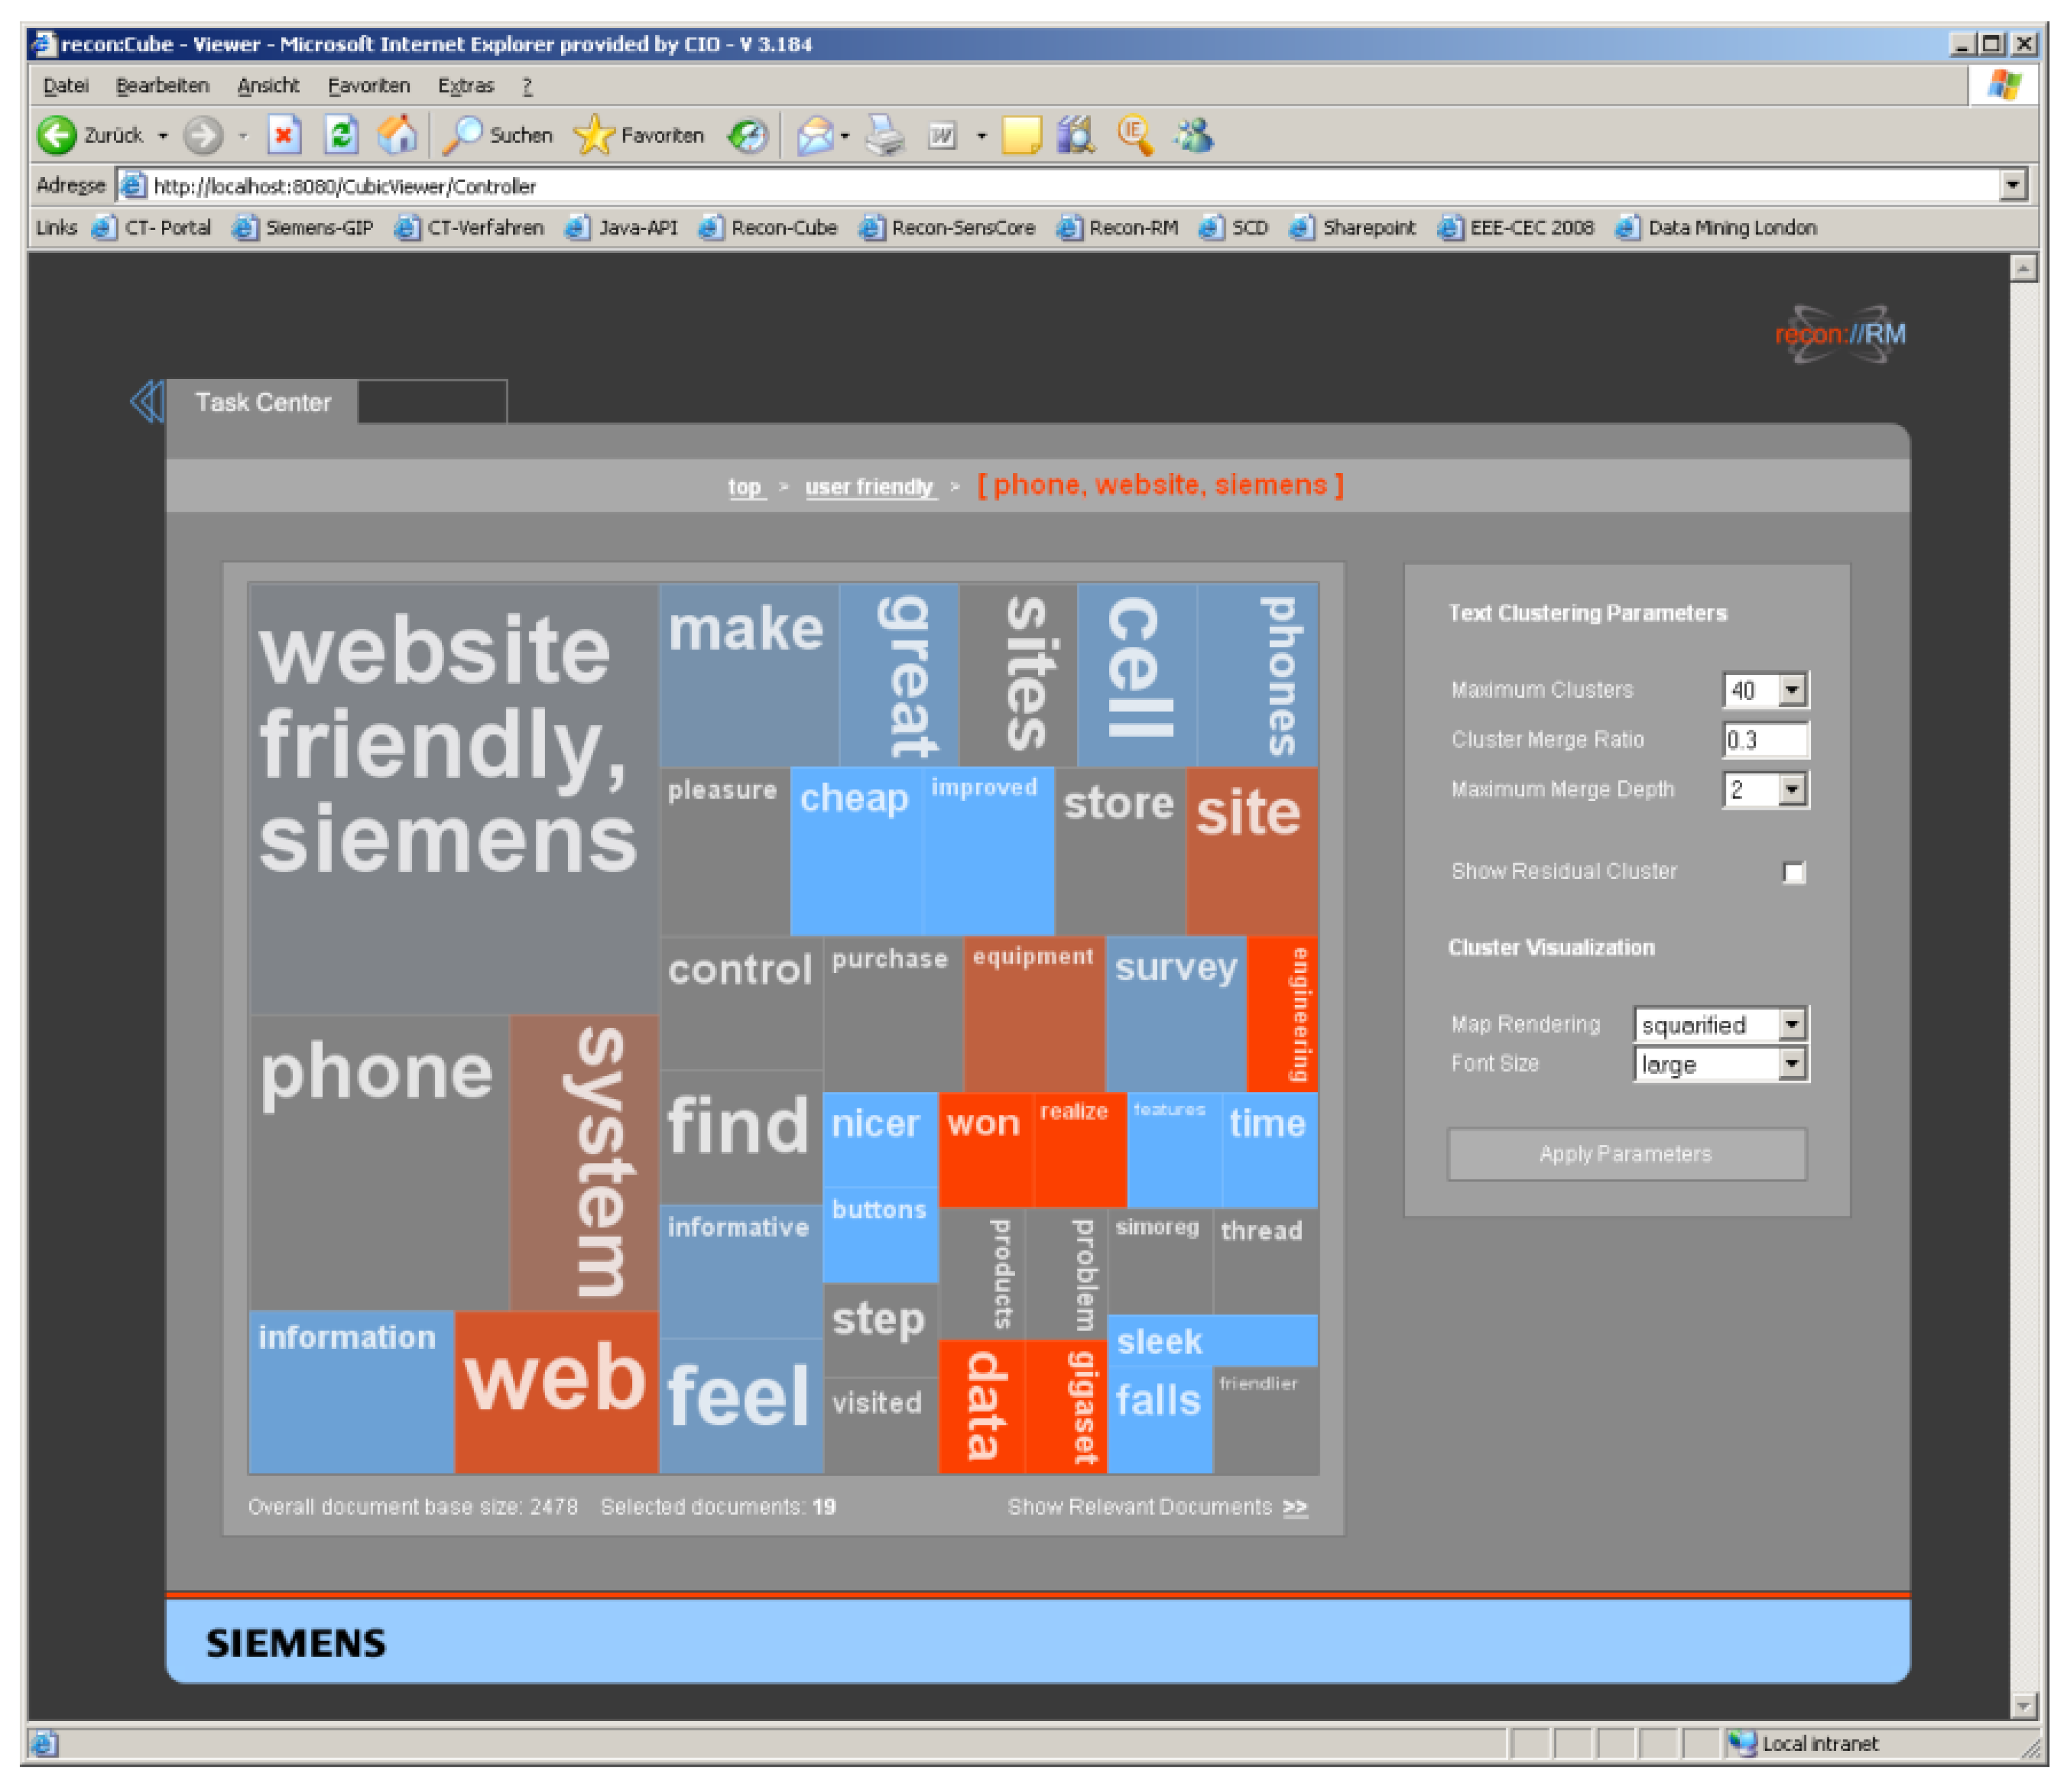This screenshot has height=1785, width=2072.
Task: Click Apply Parameters button
Action: click(x=1627, y=1155)
